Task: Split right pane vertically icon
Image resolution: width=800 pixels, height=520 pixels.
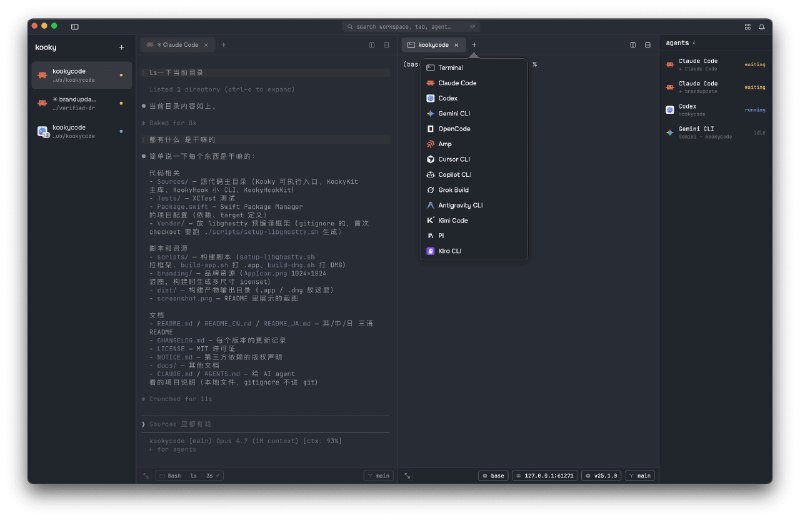Action: coord(633,45)
